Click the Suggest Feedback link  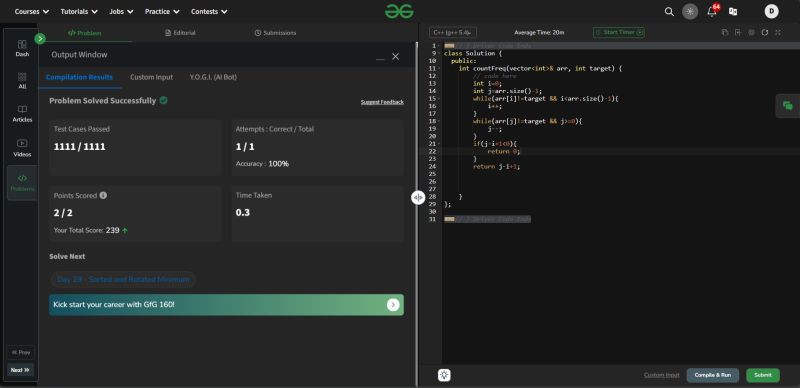tap(382, 102)
